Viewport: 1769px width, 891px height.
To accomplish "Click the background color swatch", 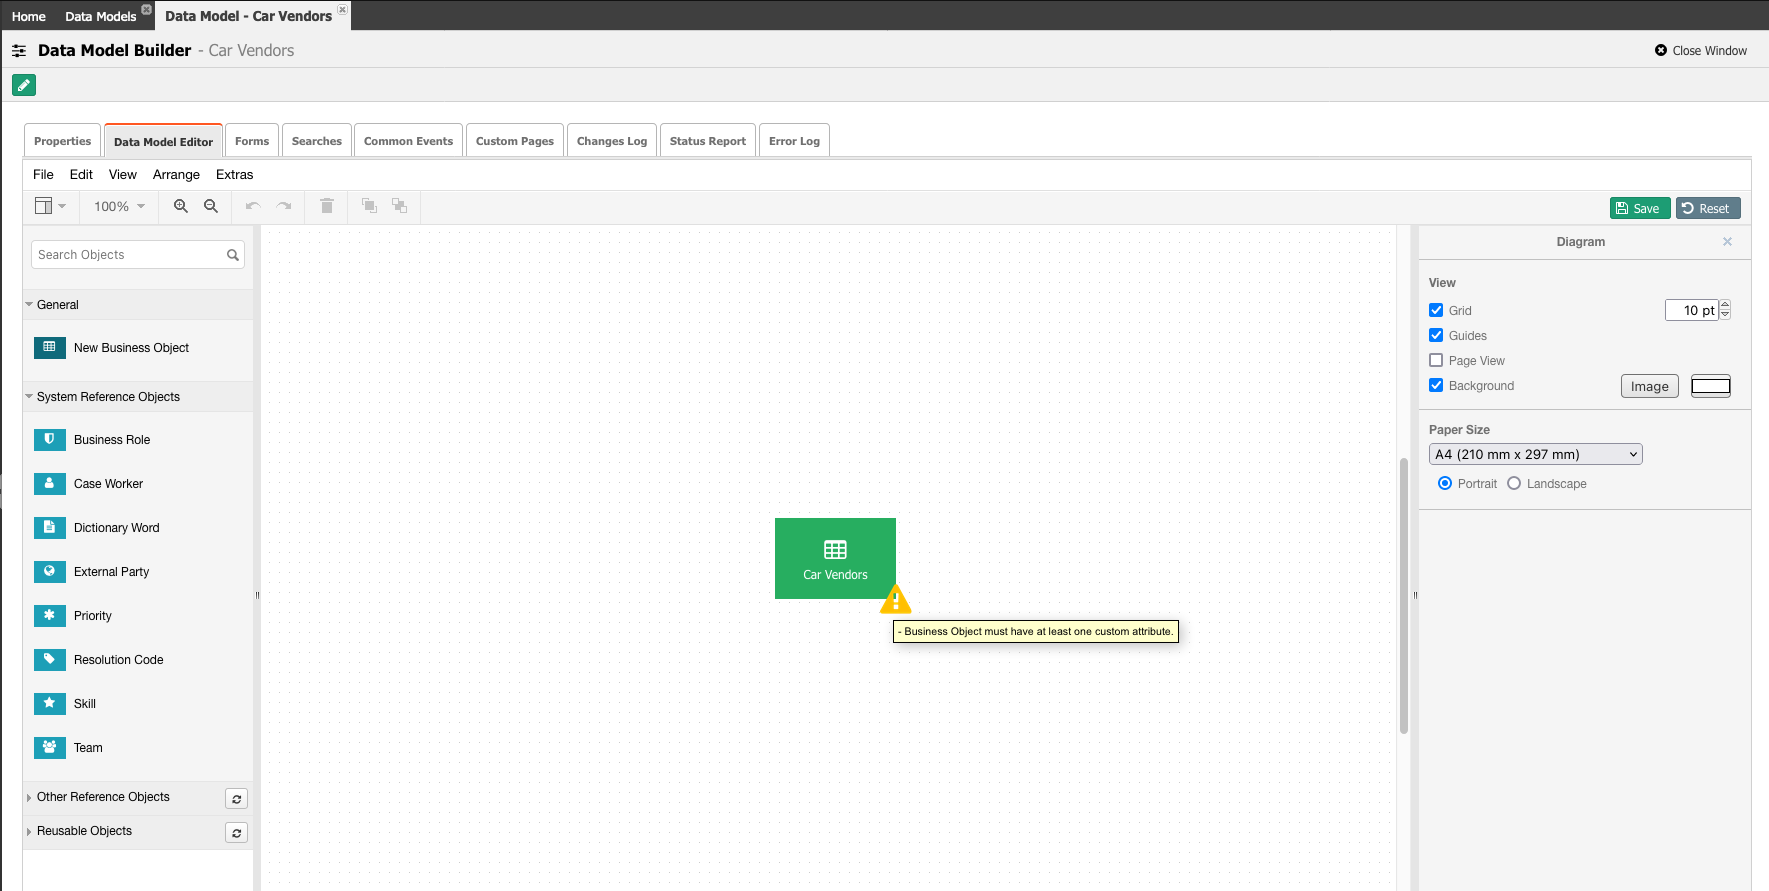I will (x=1711, y=386).
